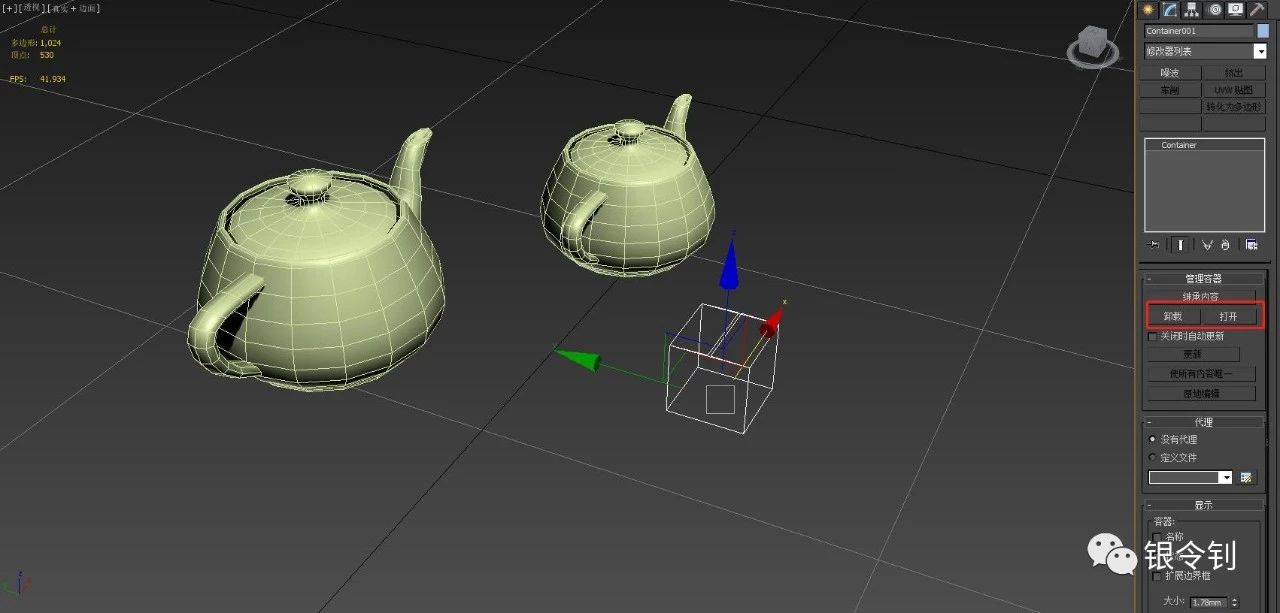This screenshot has width=1280, height=613.
Task: Click the ViewCube in viewport corner
Action: tap(1092, 45)
